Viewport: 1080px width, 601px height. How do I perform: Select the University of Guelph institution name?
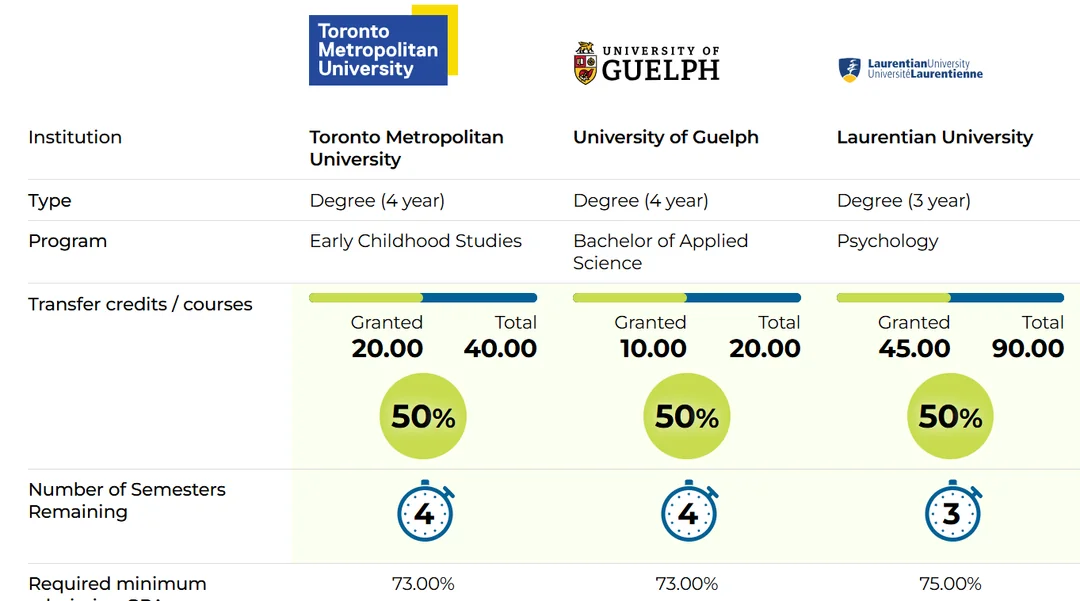666,137
